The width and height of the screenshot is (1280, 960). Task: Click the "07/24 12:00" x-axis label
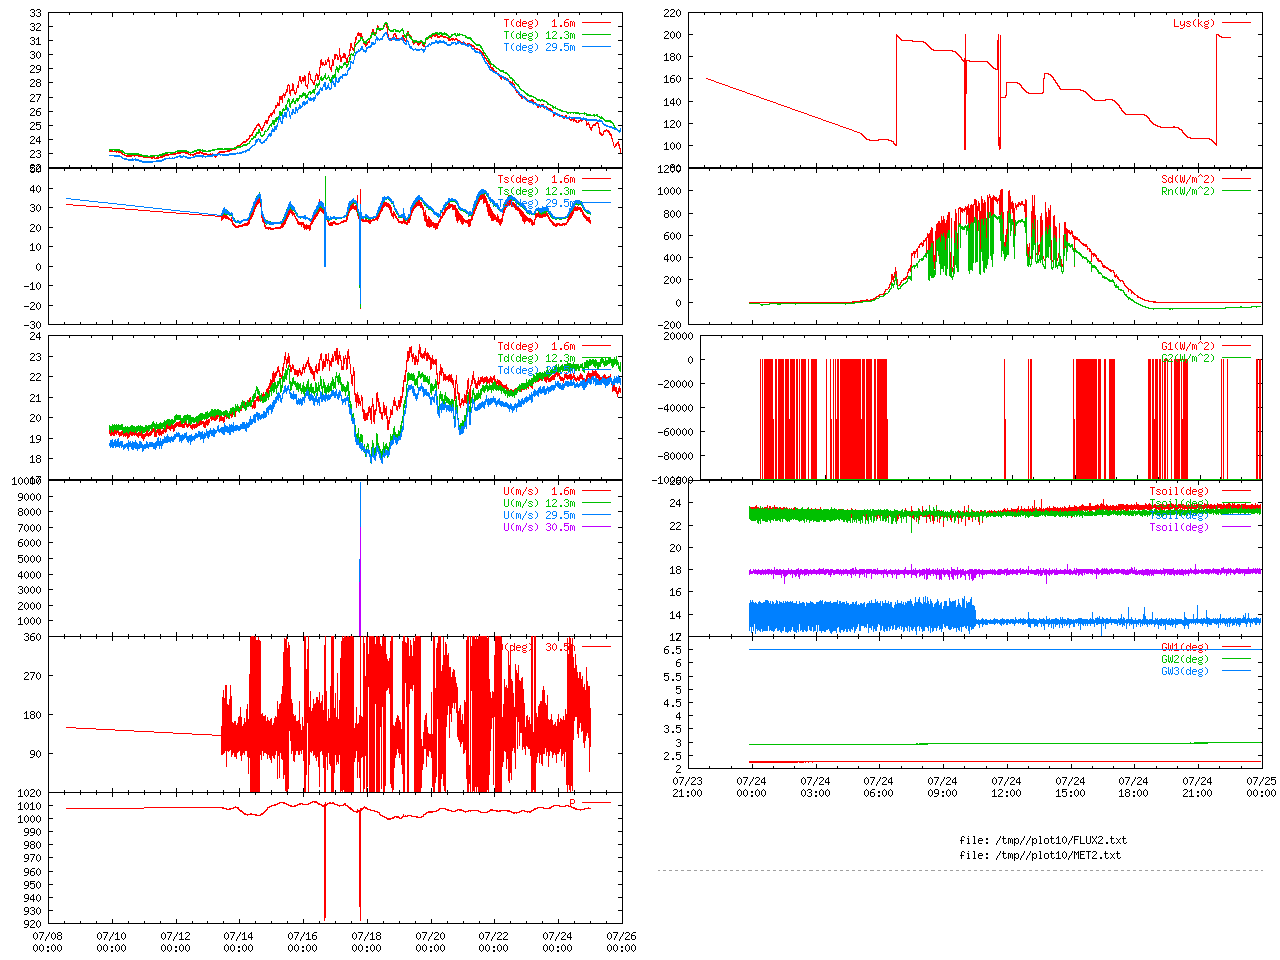(x=1006, y=787)
